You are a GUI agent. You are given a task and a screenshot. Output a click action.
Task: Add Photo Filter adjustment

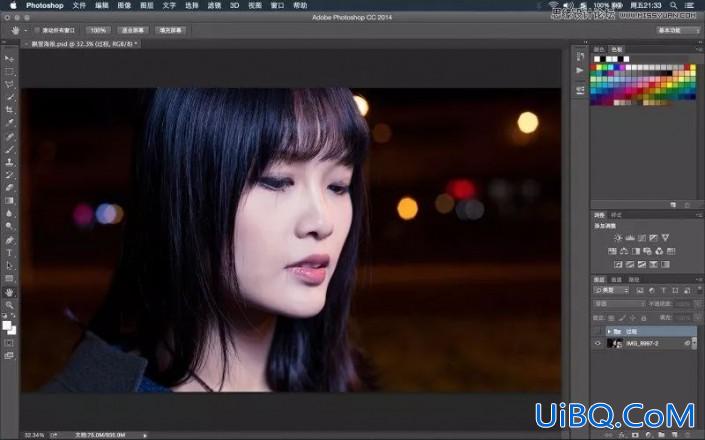647,251
